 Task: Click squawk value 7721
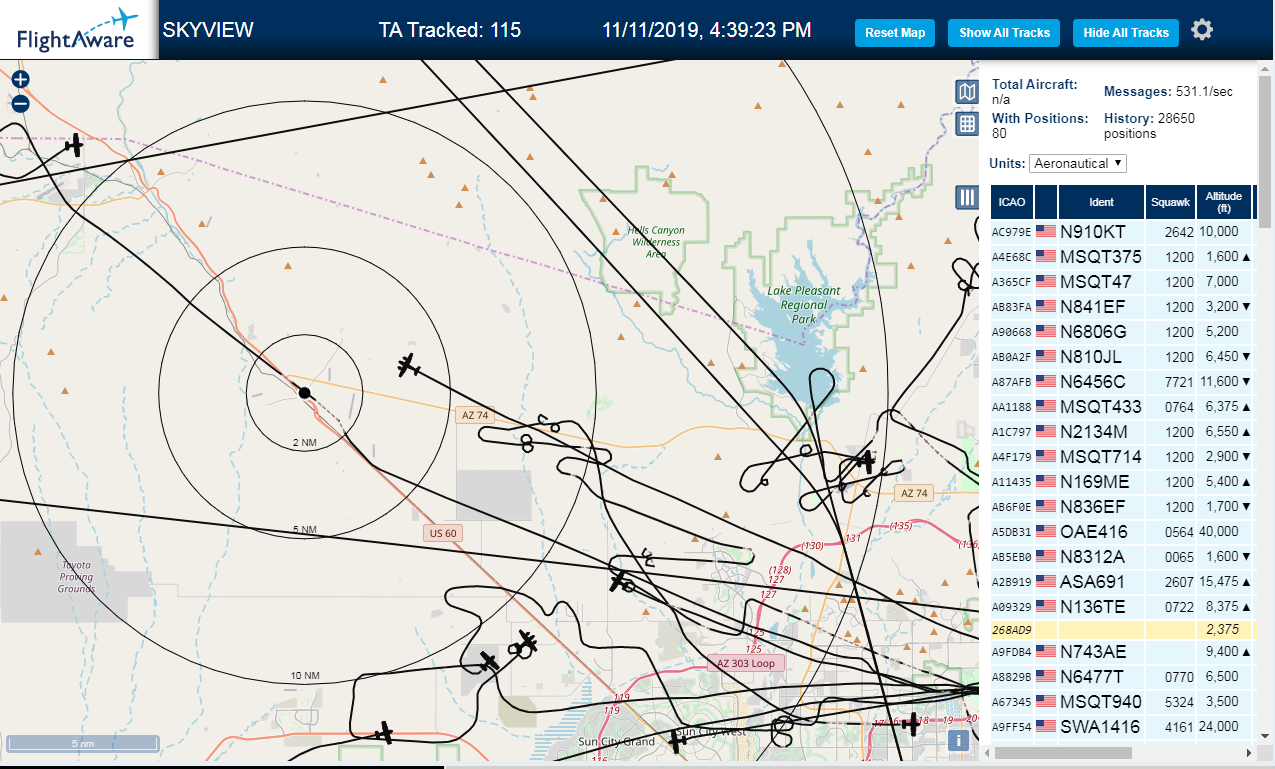point(1180,382)
